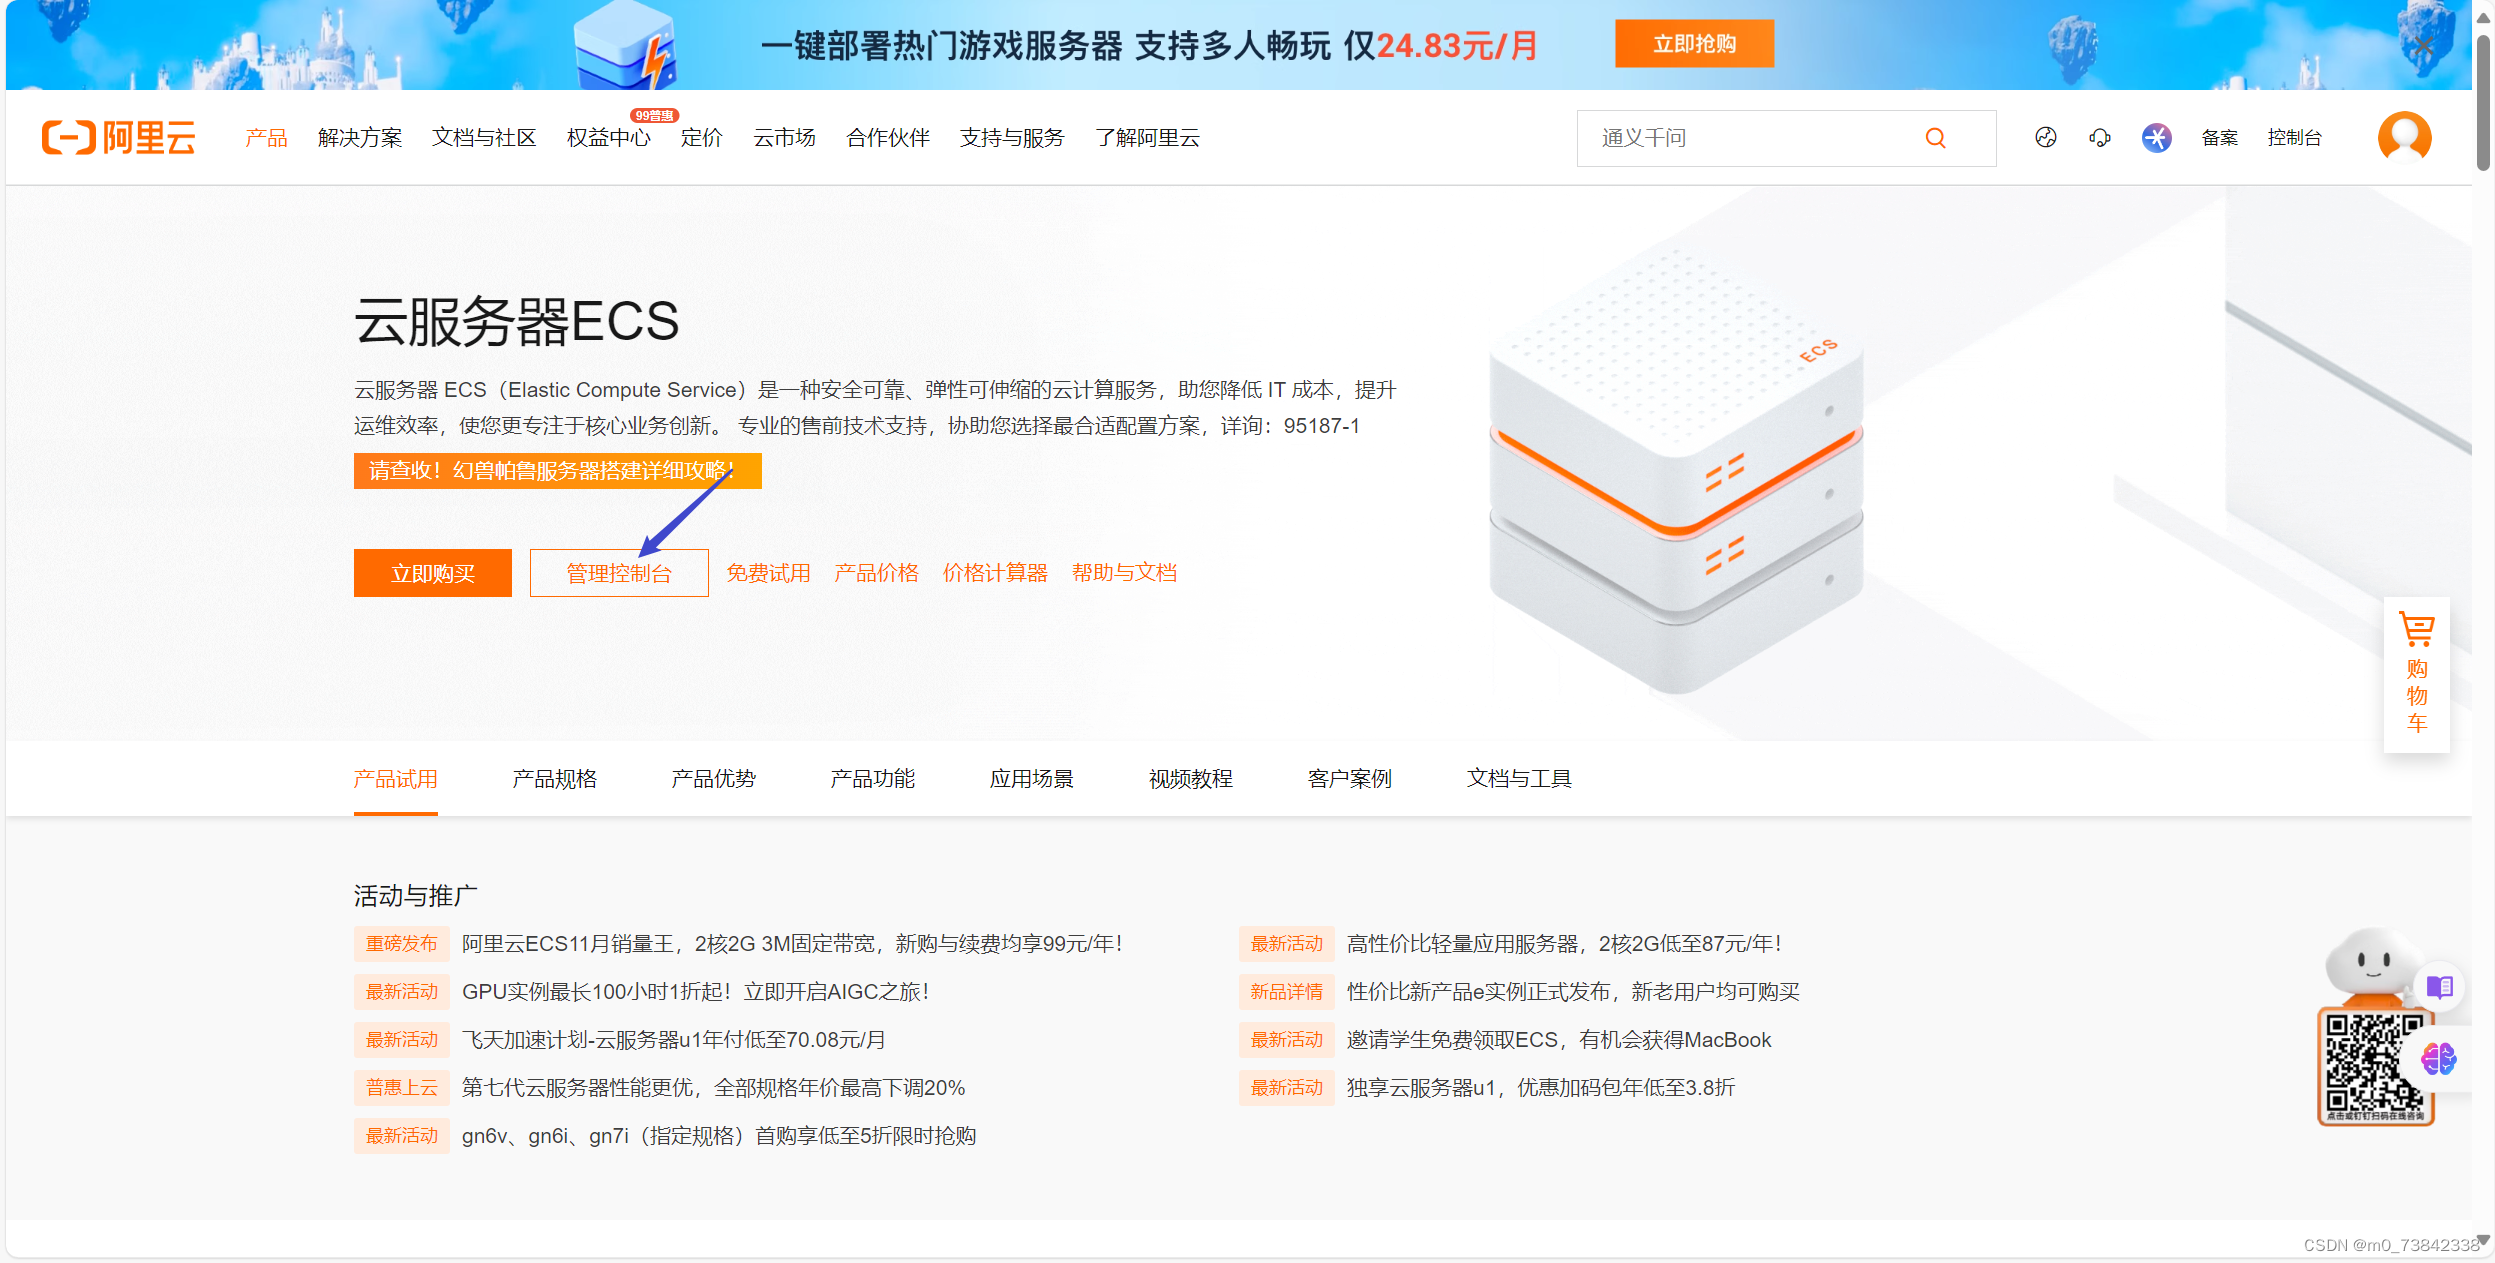This screenshot has height=1263, width=2495.
Task: Click the scrollbar down arrow
Action: point(2483,1241)
